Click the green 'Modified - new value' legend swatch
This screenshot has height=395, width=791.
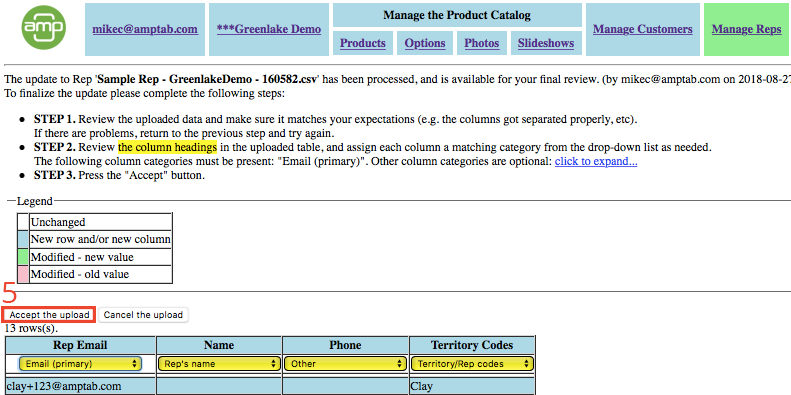[23, 257]
